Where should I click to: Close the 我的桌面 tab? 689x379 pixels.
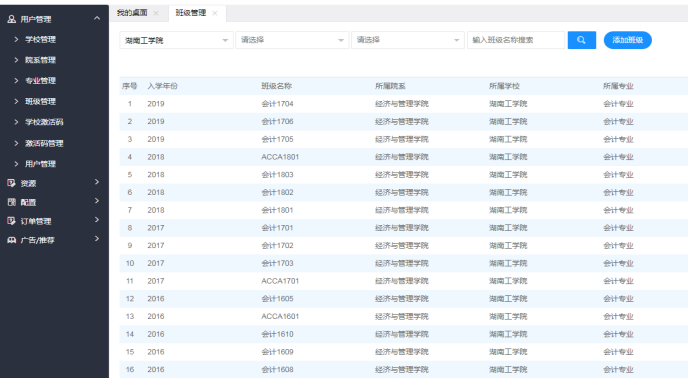click(x=156, y=13)
